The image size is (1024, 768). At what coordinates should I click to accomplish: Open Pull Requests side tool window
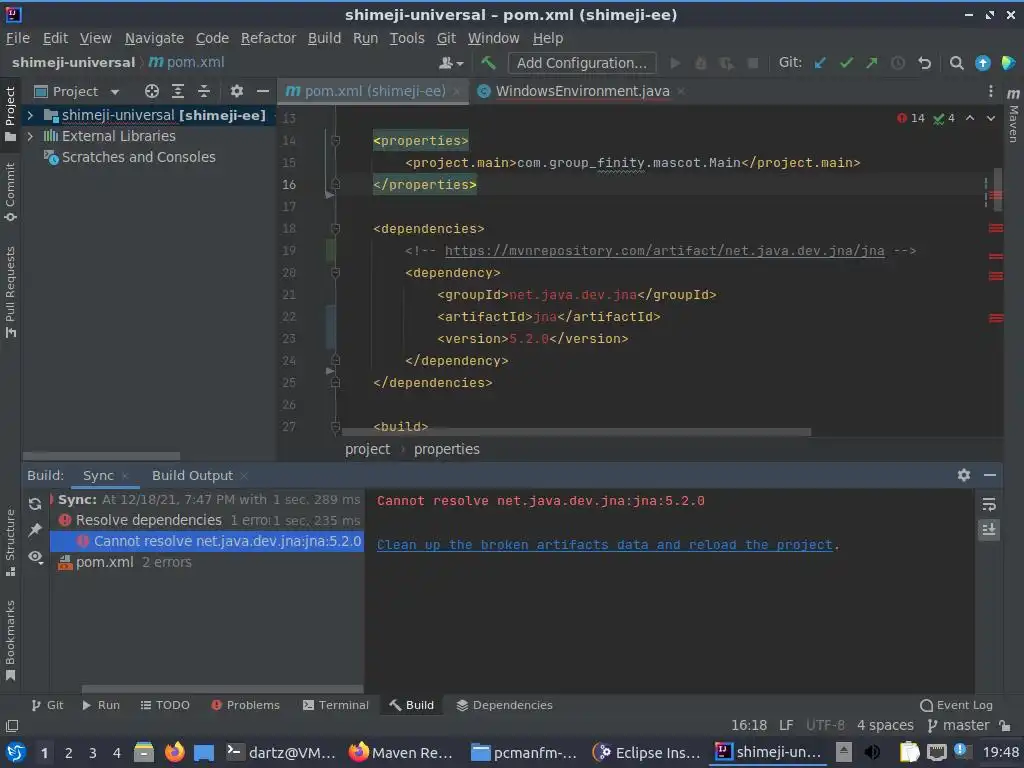pos(10,292)
